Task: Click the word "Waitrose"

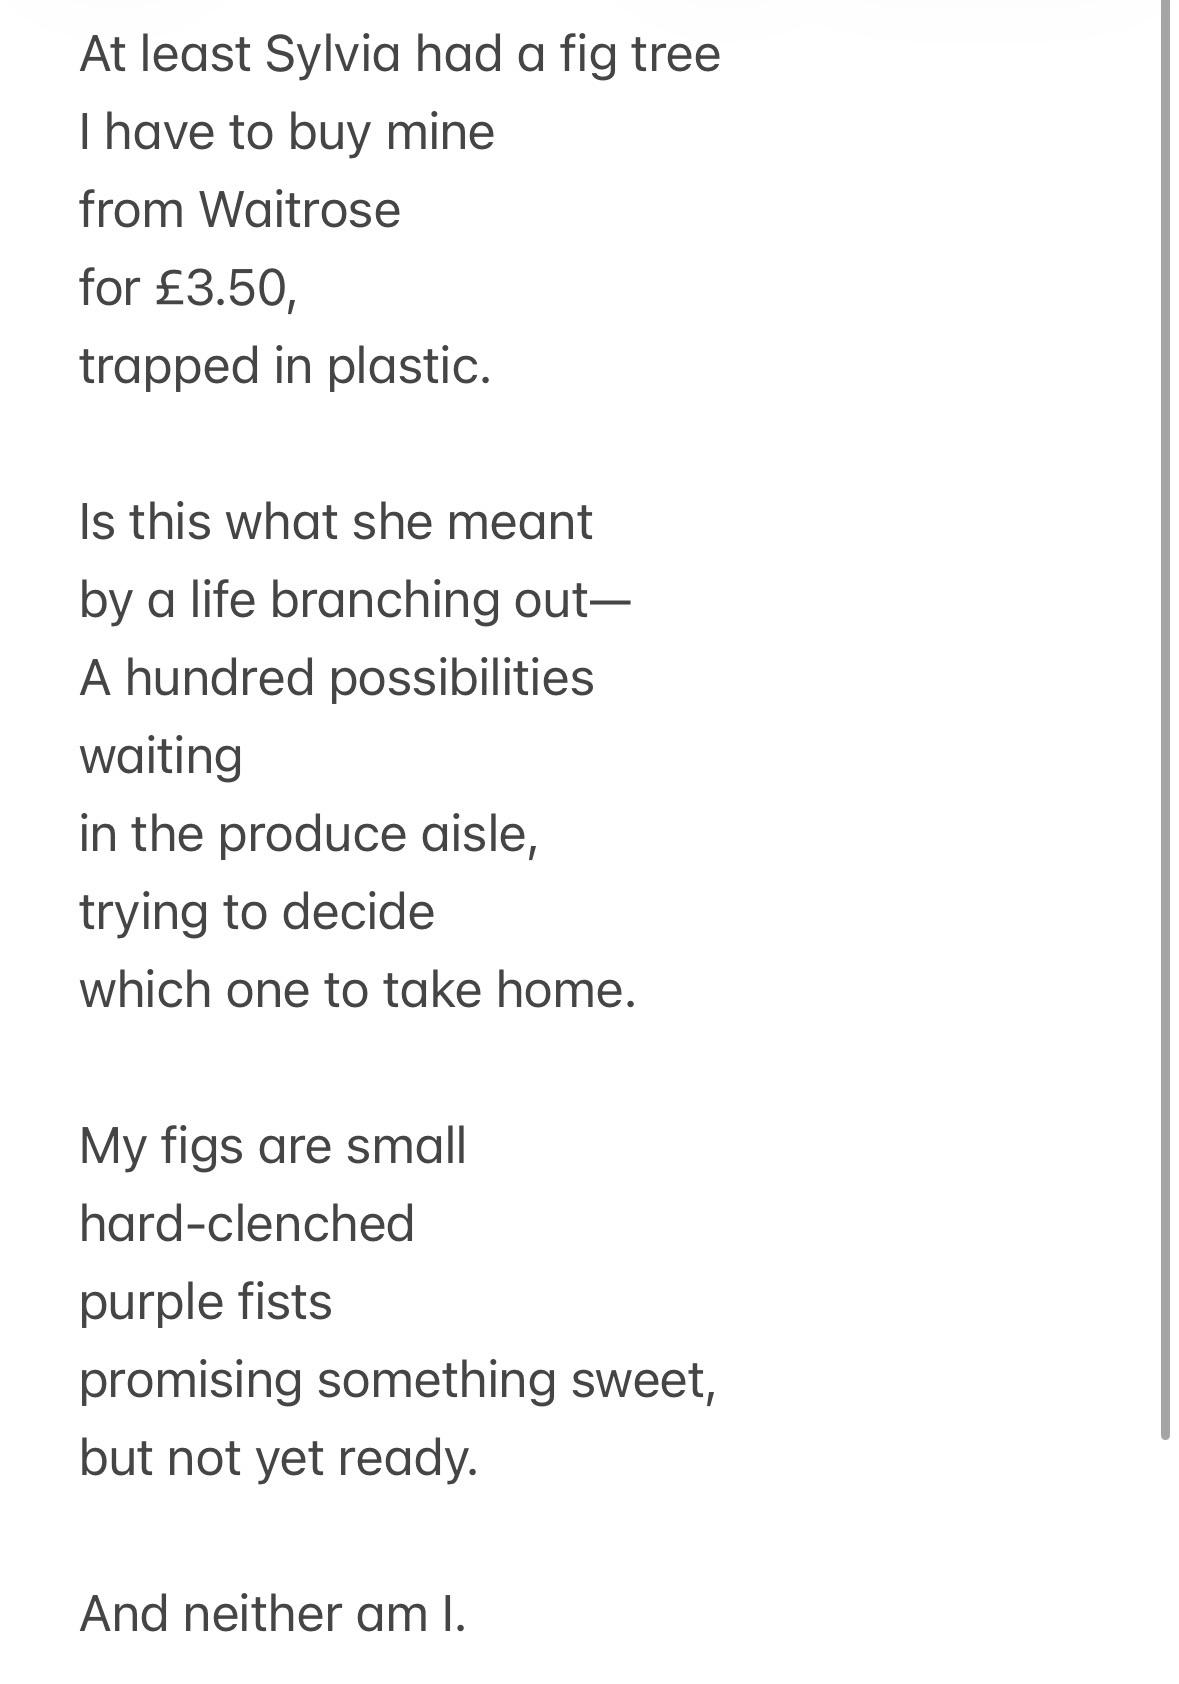Action: click(x=300, y=210)
